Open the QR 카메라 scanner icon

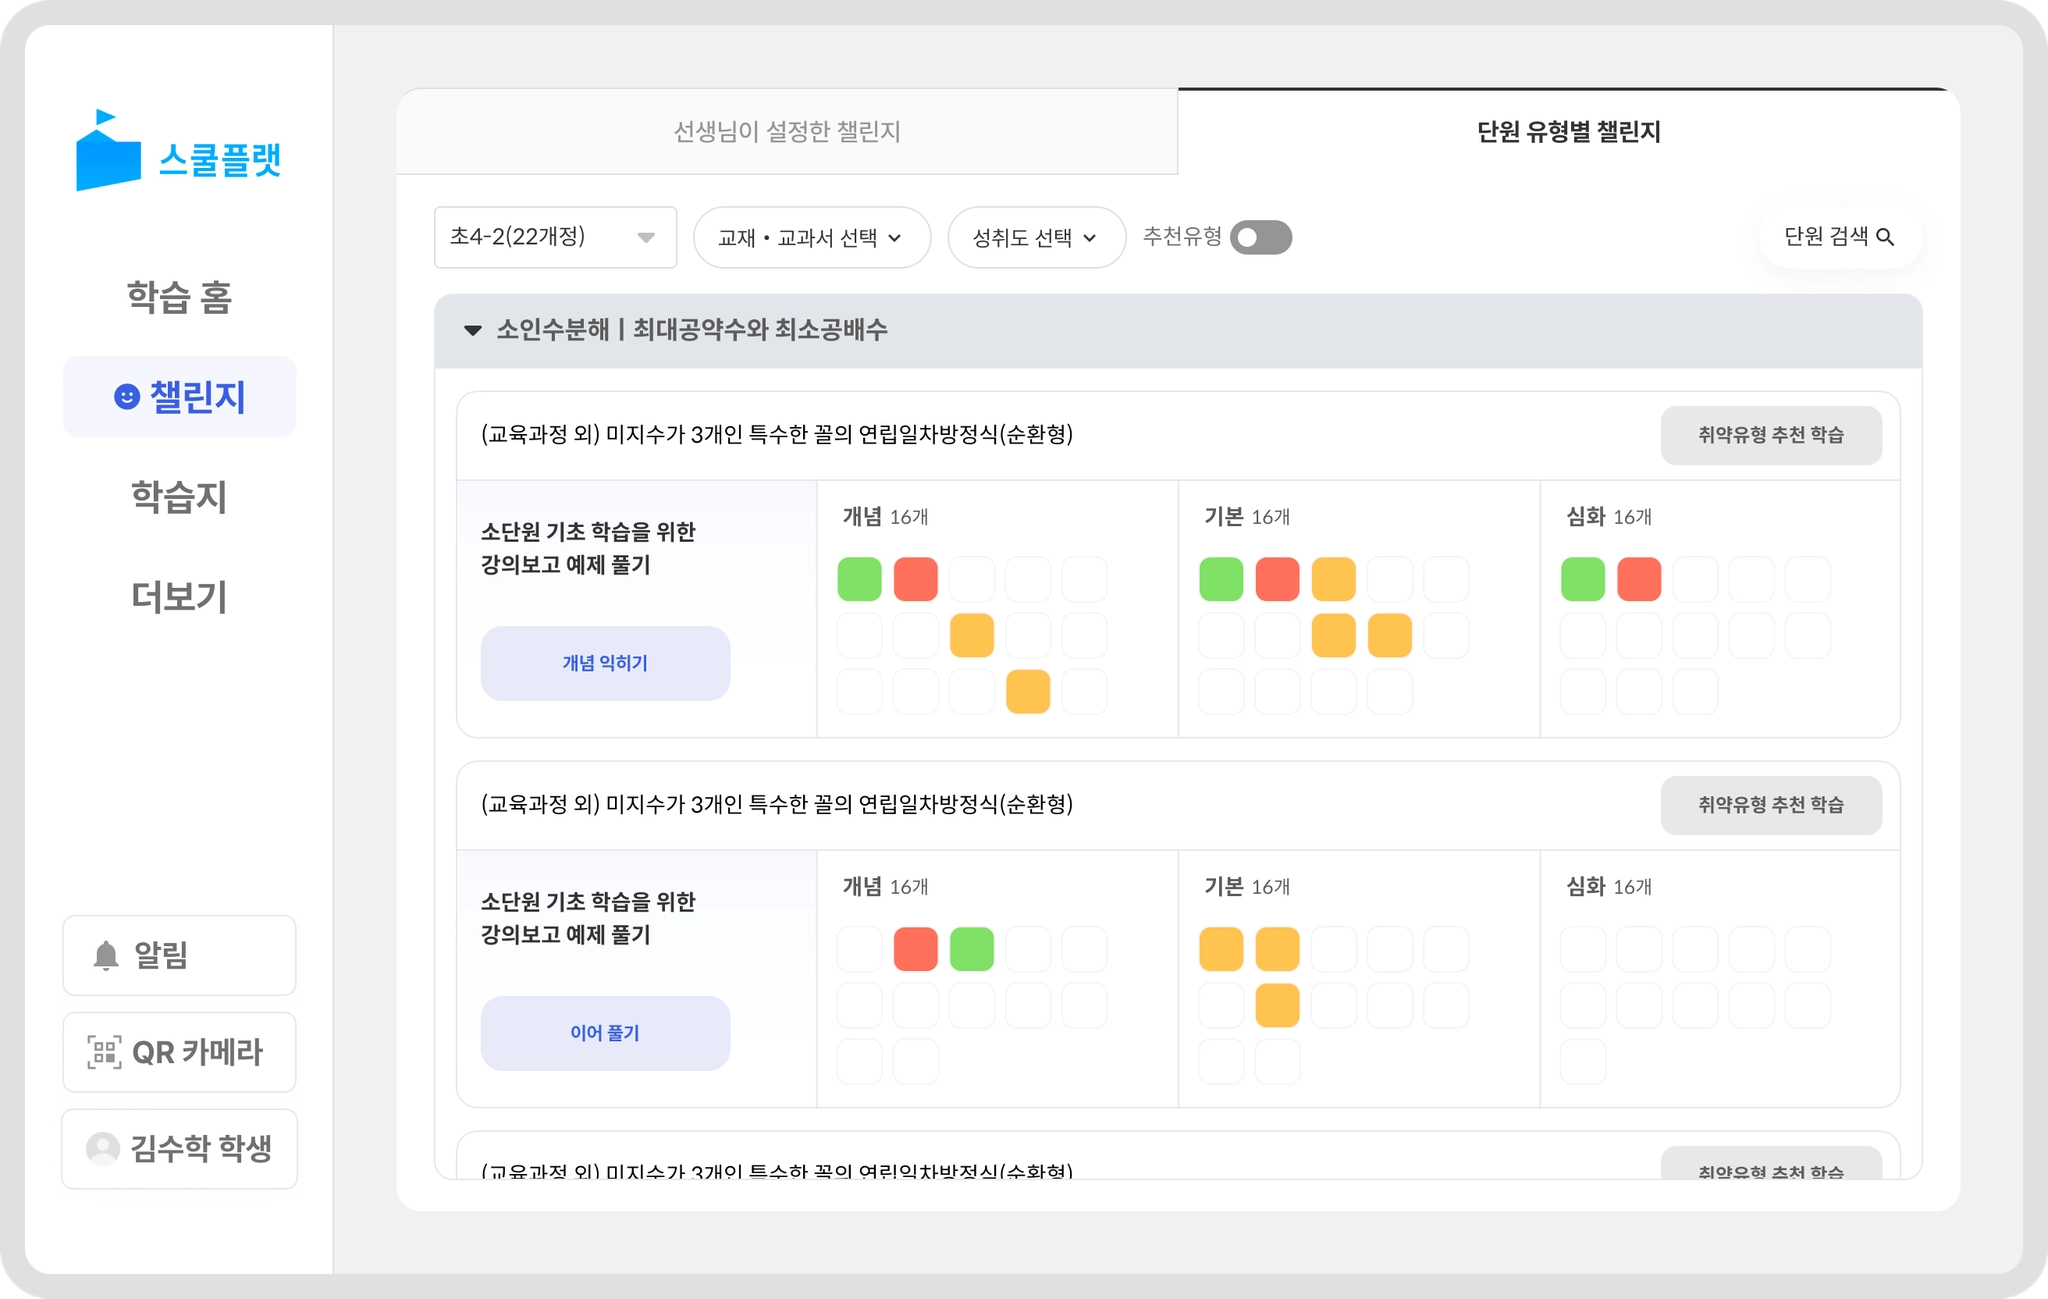(104, 1052)
